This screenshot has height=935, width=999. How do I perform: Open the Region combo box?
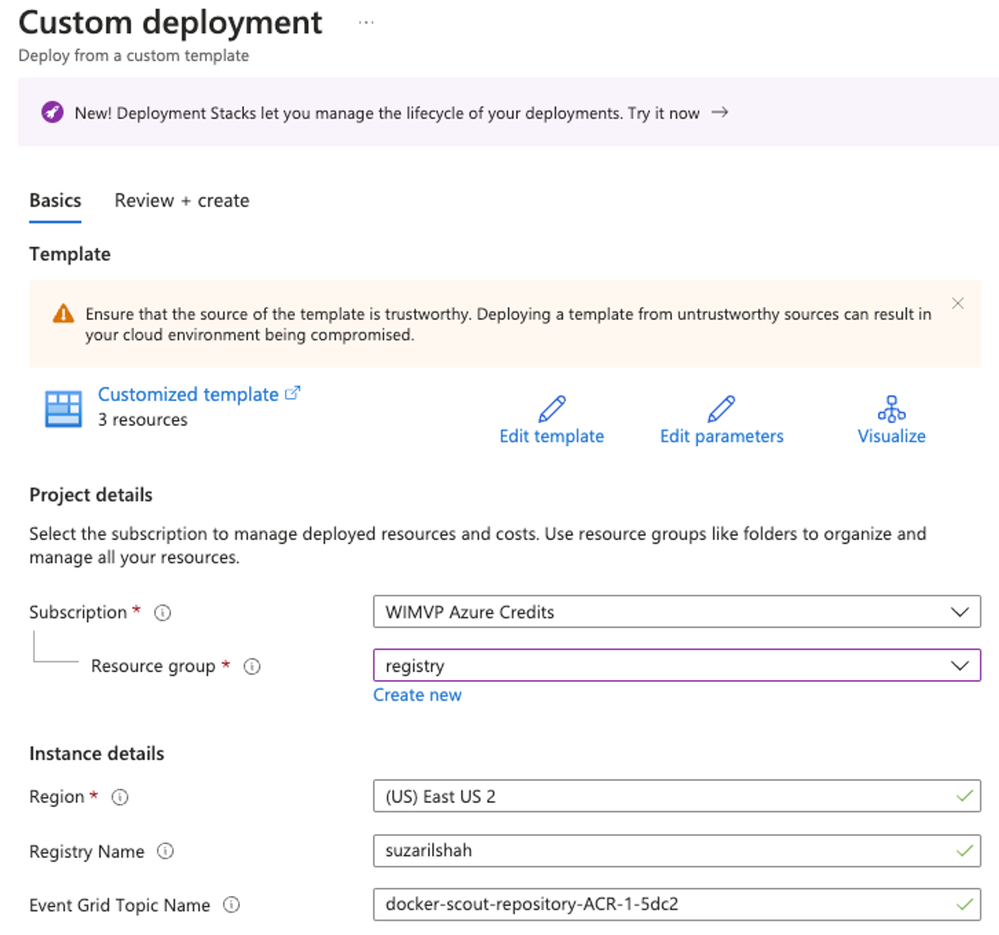676,797
